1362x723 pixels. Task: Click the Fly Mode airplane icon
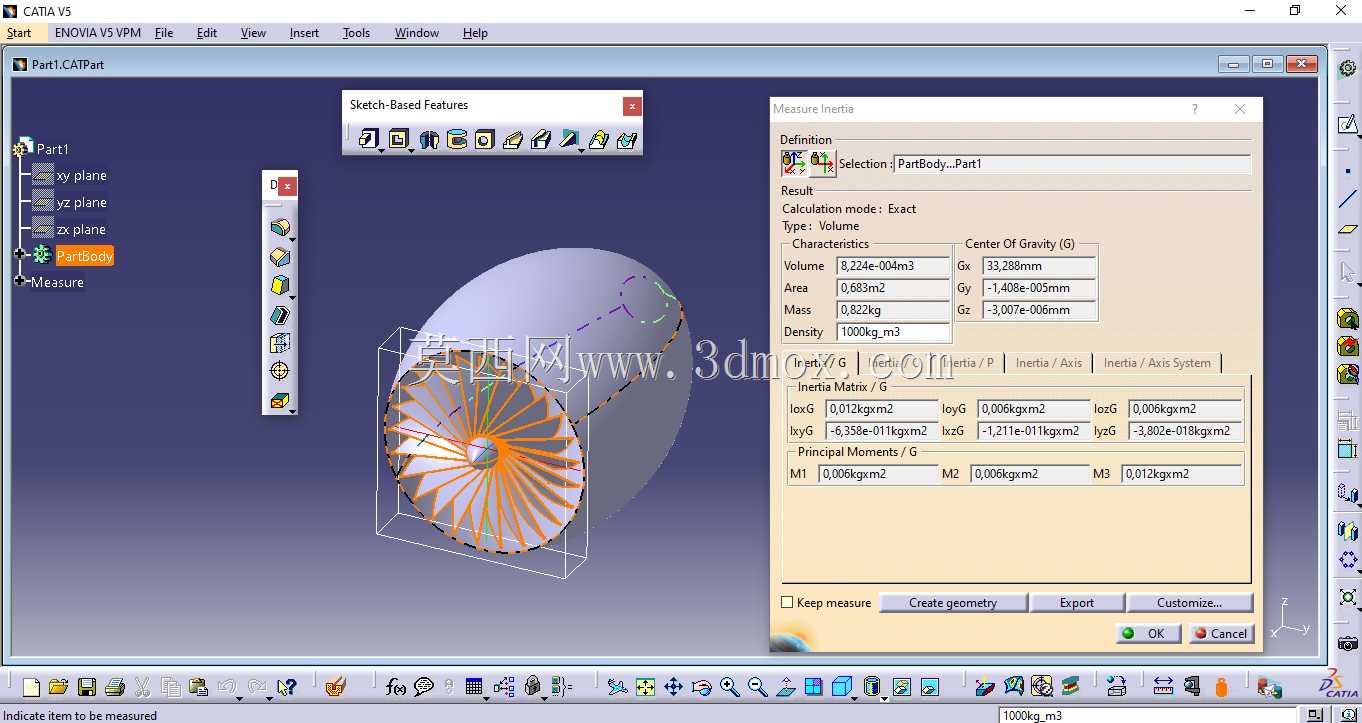pyautogui.click(x=617, y=687)
